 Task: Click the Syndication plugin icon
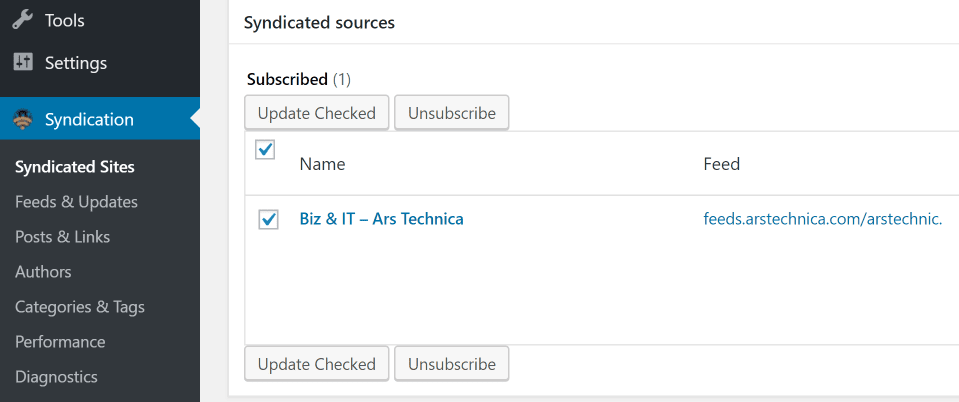click(x=23, y=120)
